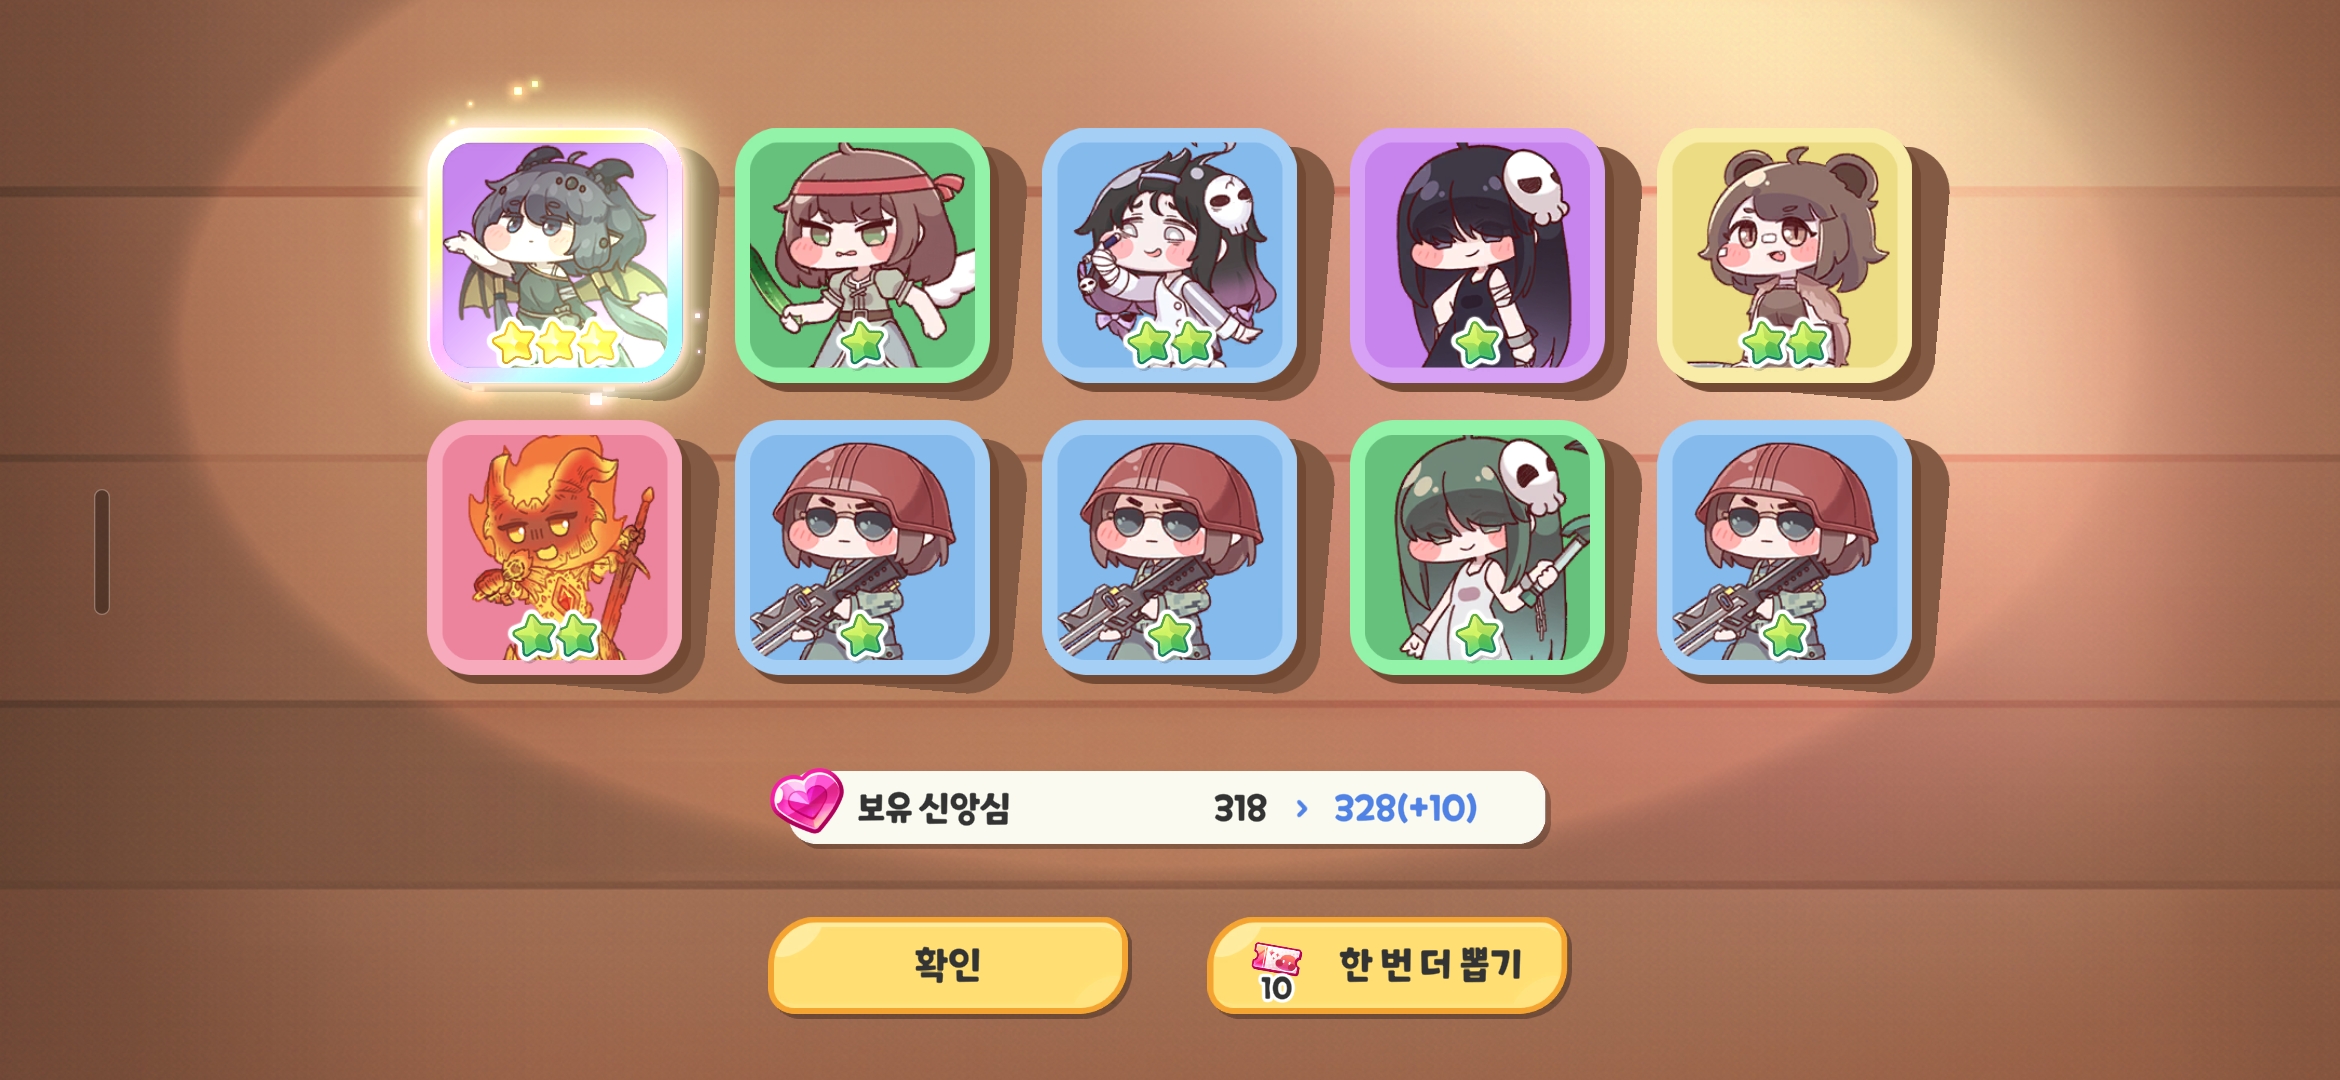Tap the two green stars on fire demon
Viewport: 2340px width, 1080px height.
click(555, 635)
